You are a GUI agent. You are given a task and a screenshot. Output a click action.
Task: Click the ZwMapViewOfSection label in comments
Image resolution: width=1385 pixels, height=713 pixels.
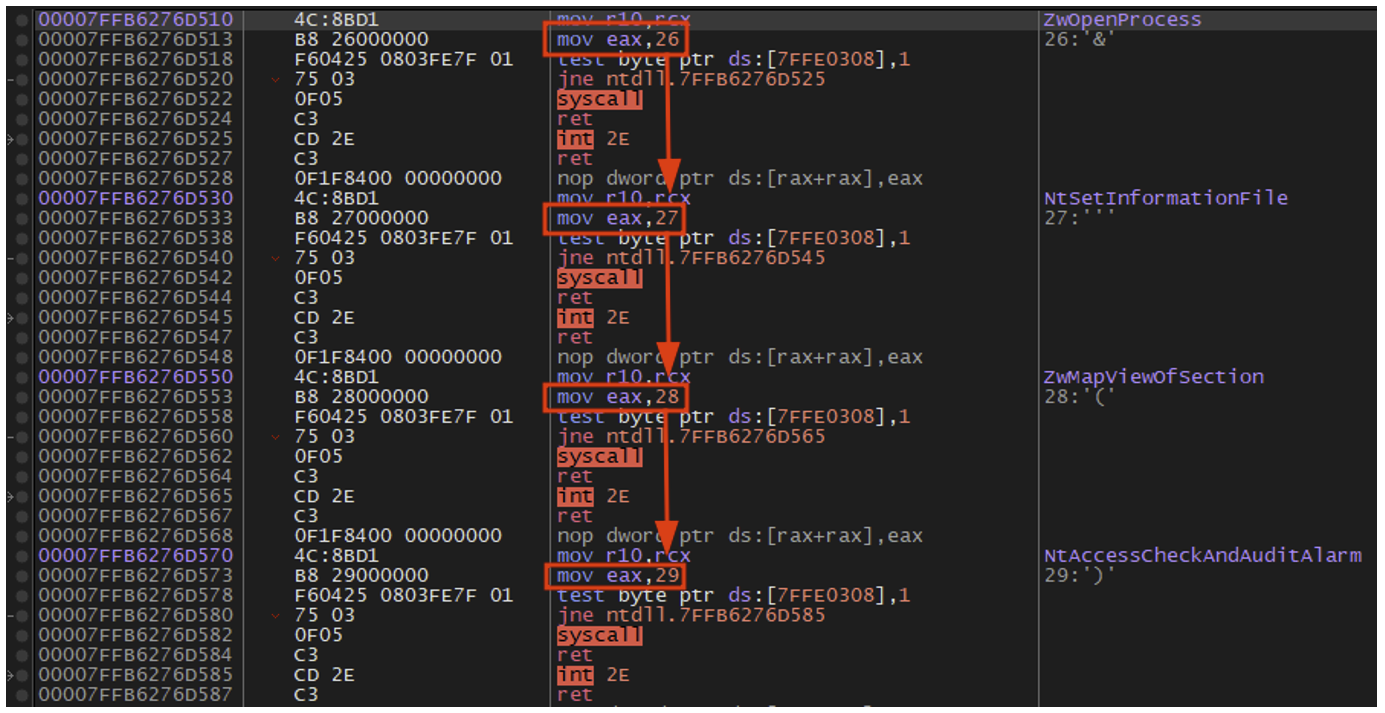[x=1153, y=377]
